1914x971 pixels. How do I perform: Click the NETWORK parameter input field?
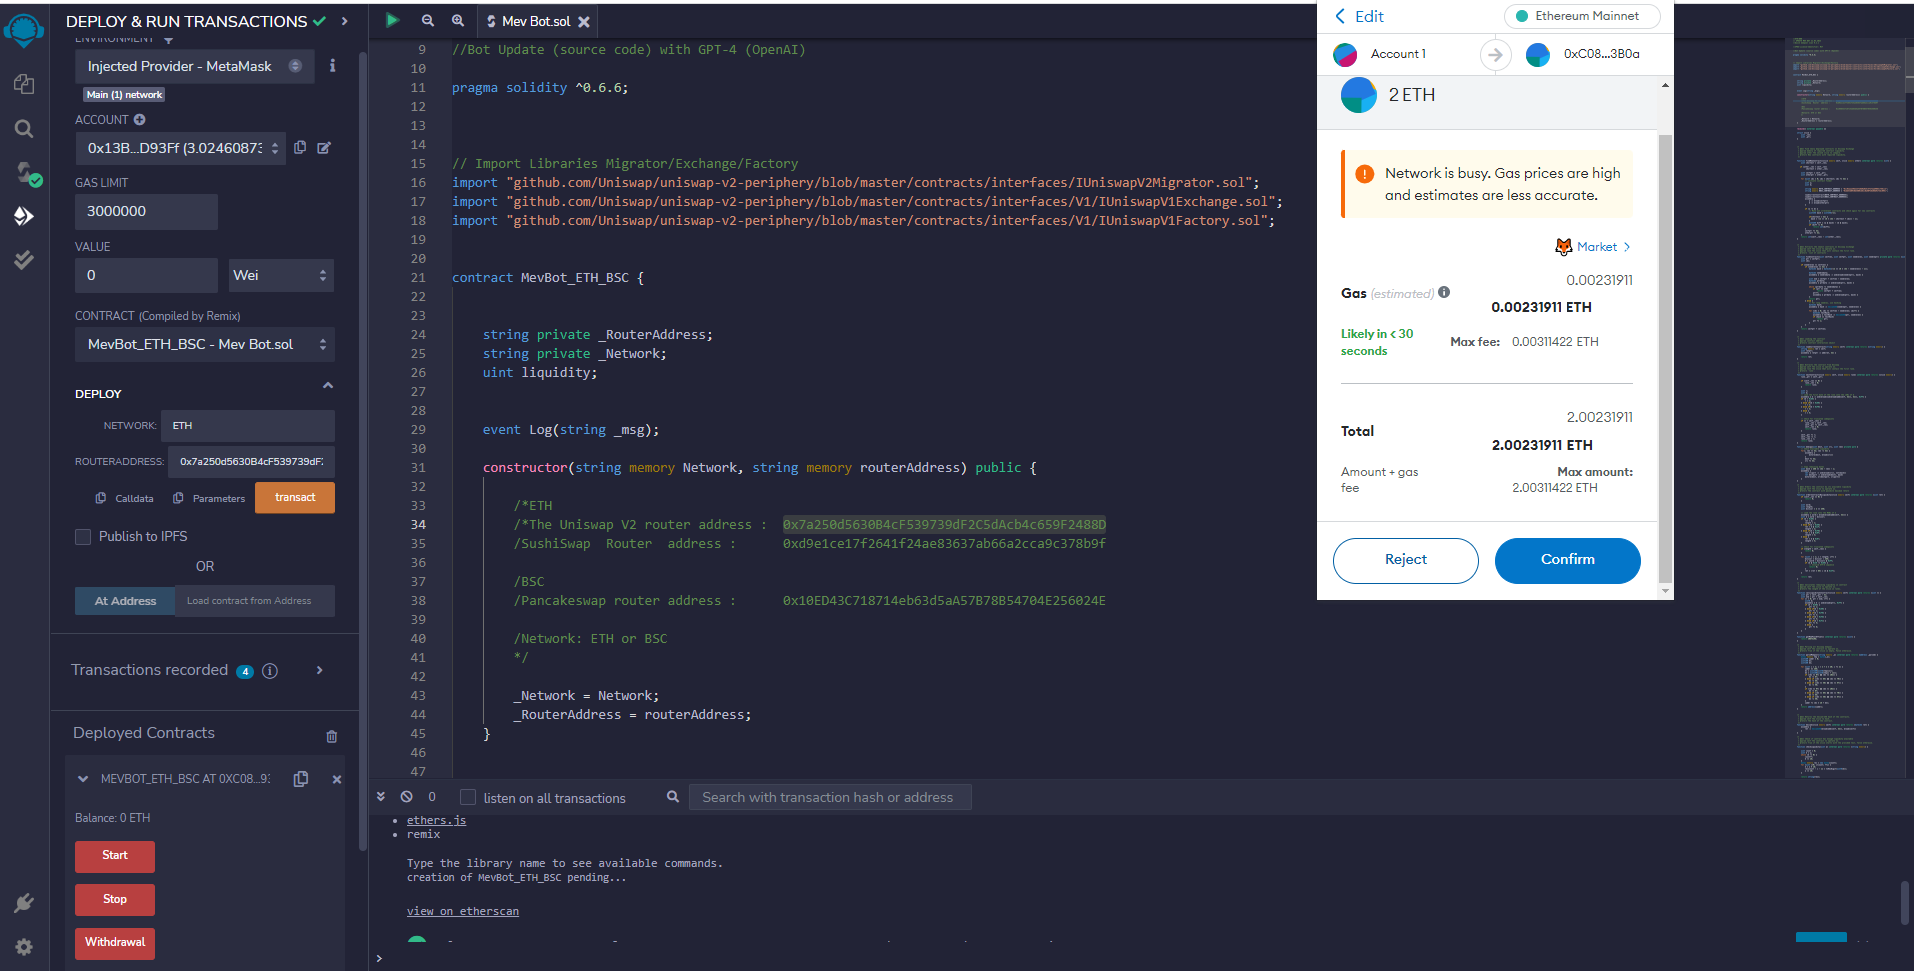click(x=248, y=426)
